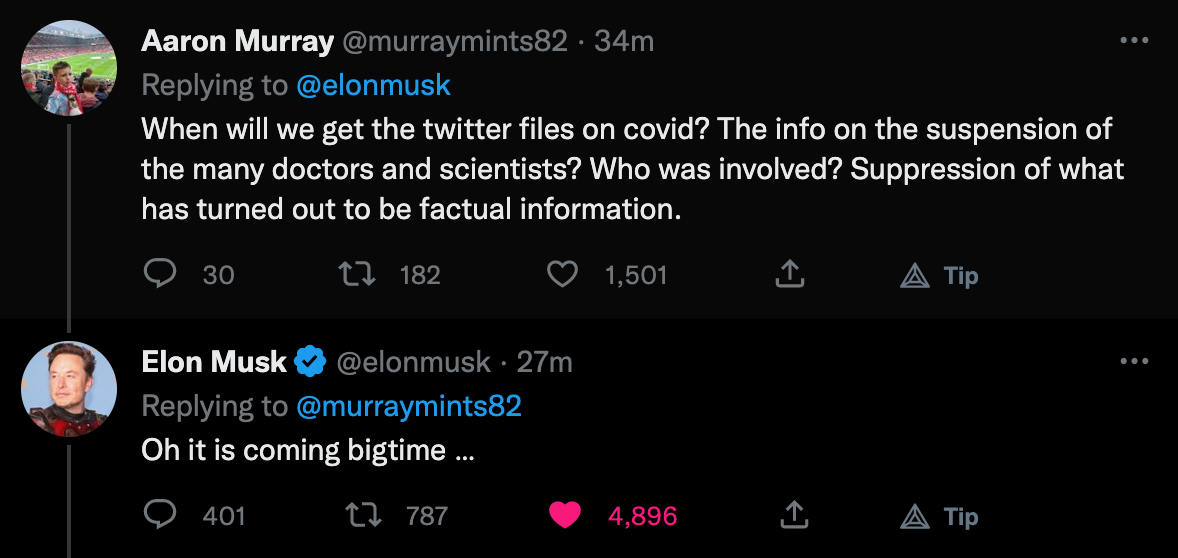Image resolution: width=1178 pixels, height=558 pixels.
Task: Share Aaron Murray's tweet
Action: pyautogui.click(x=791, y=274)
